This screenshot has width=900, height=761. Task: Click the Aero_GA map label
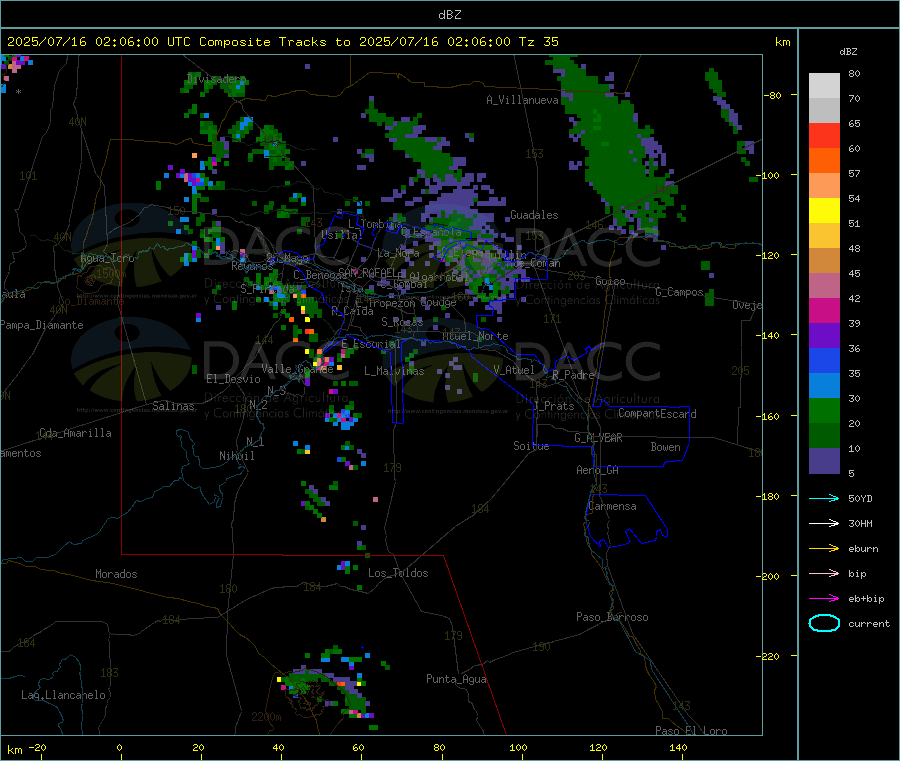click(x=598, y=470)
